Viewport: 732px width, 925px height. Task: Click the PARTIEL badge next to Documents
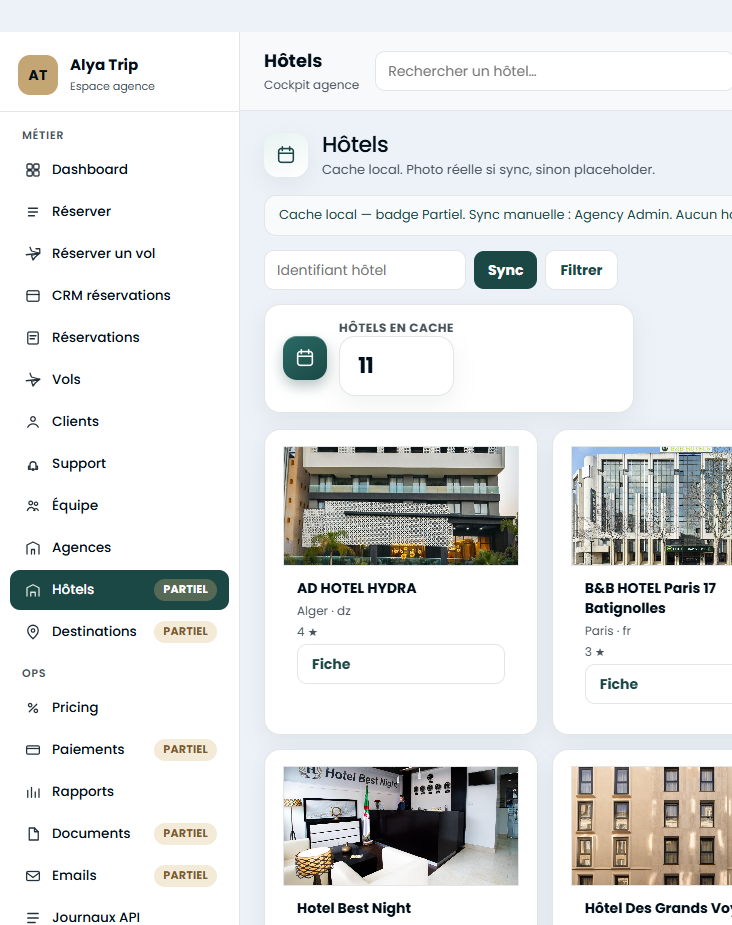pyautogui.click(x=185, y=834)
